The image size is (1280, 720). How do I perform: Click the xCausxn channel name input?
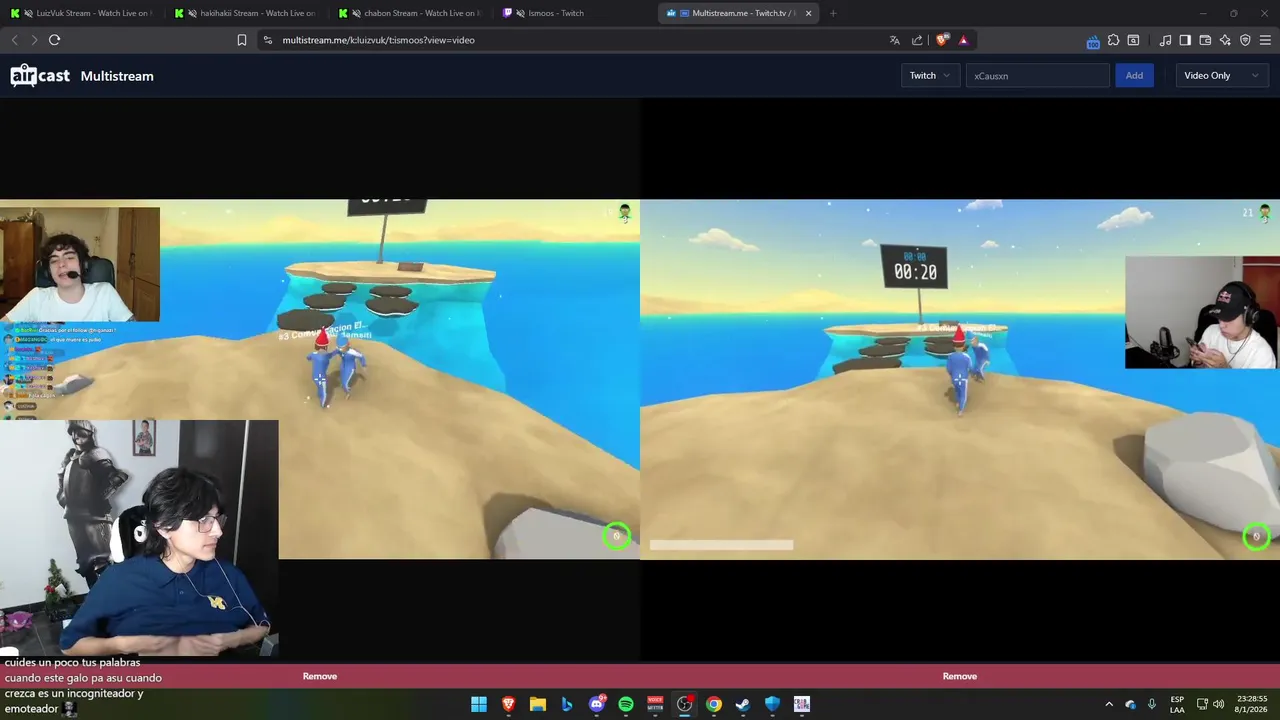pos(1037,76)
